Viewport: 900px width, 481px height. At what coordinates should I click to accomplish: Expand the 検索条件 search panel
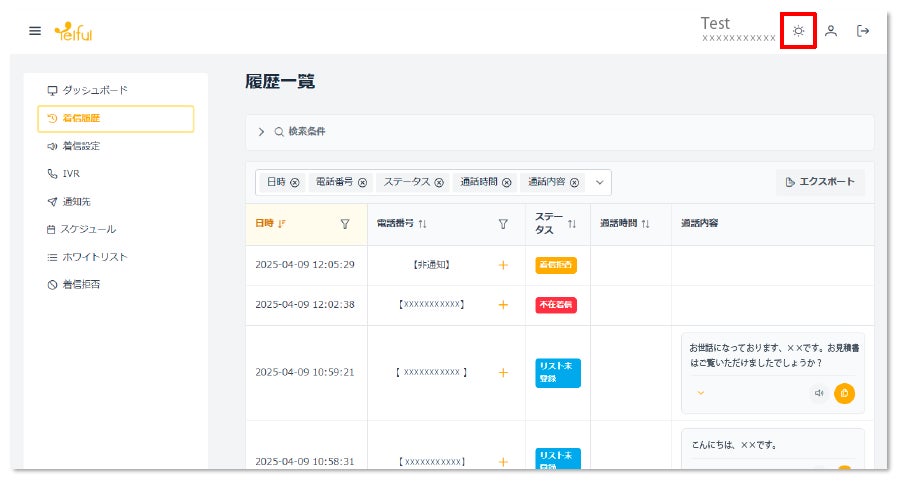[x=261, y=132]
